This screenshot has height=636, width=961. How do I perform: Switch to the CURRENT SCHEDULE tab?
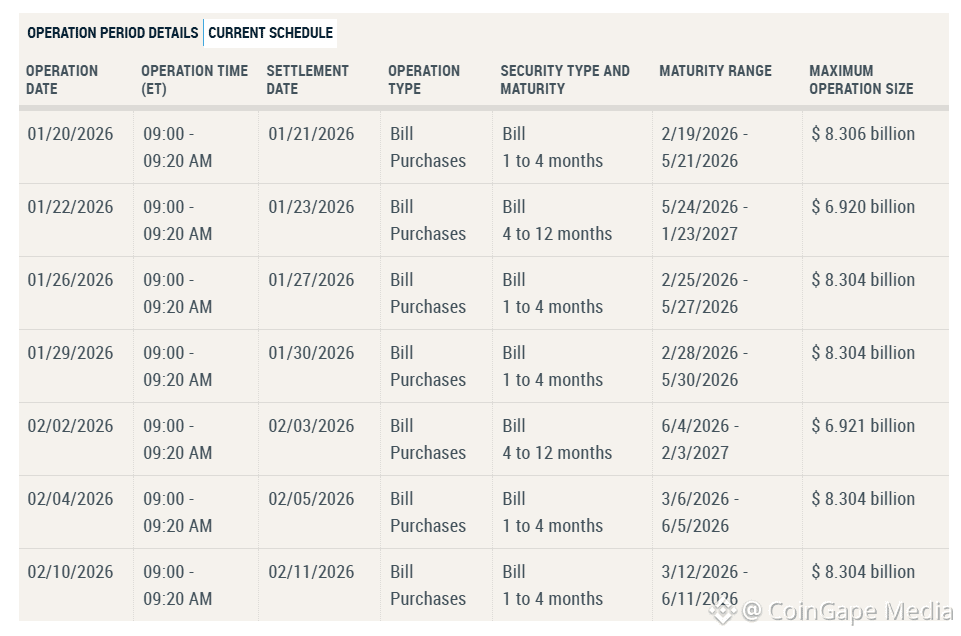(270, 32)
